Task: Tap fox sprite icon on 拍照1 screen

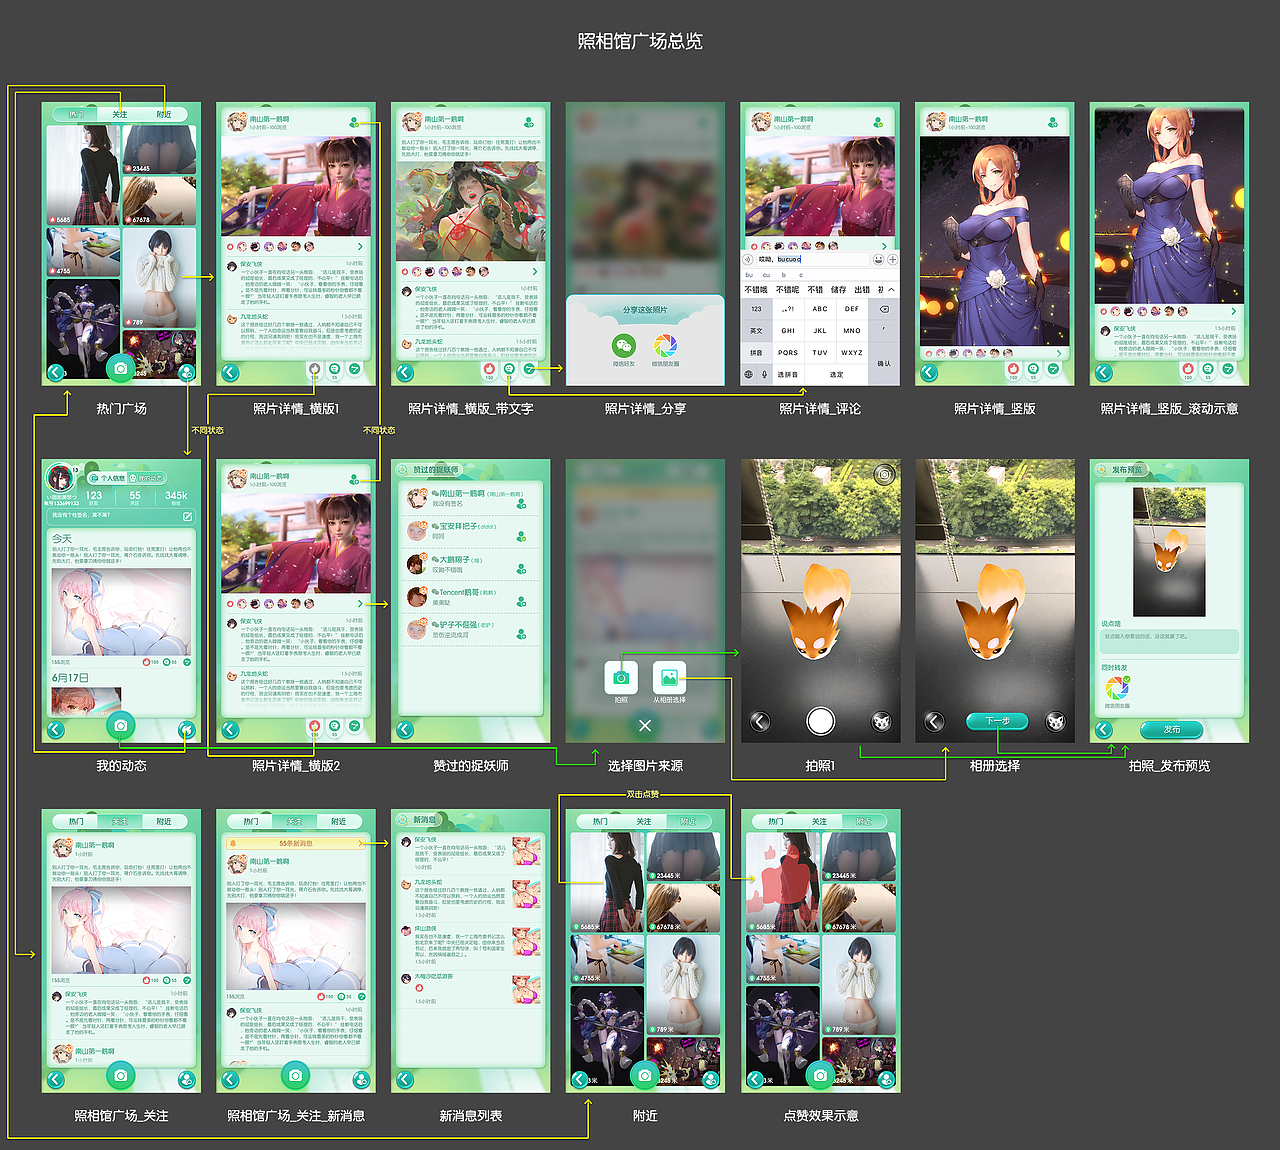Action: click(x=881, y=721)
